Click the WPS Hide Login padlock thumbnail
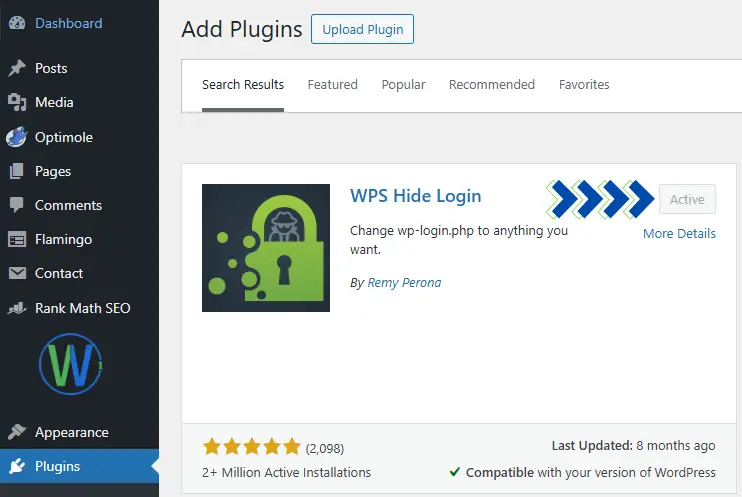This screenshot has width=742, height=497. [266, 248]
